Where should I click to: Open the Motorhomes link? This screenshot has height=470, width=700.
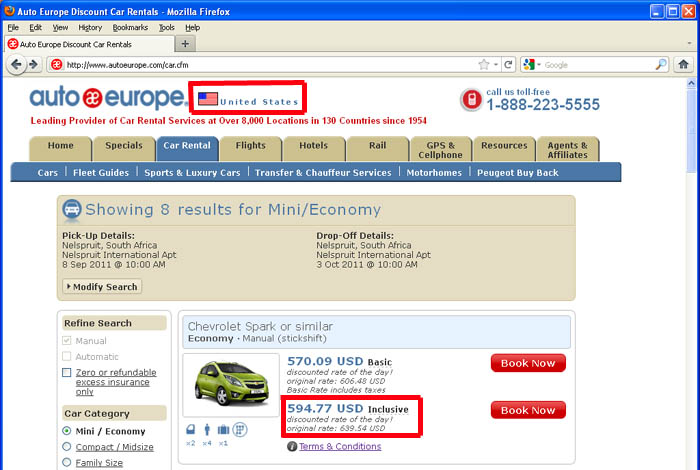pyautogui.click(x=434, y=173)
